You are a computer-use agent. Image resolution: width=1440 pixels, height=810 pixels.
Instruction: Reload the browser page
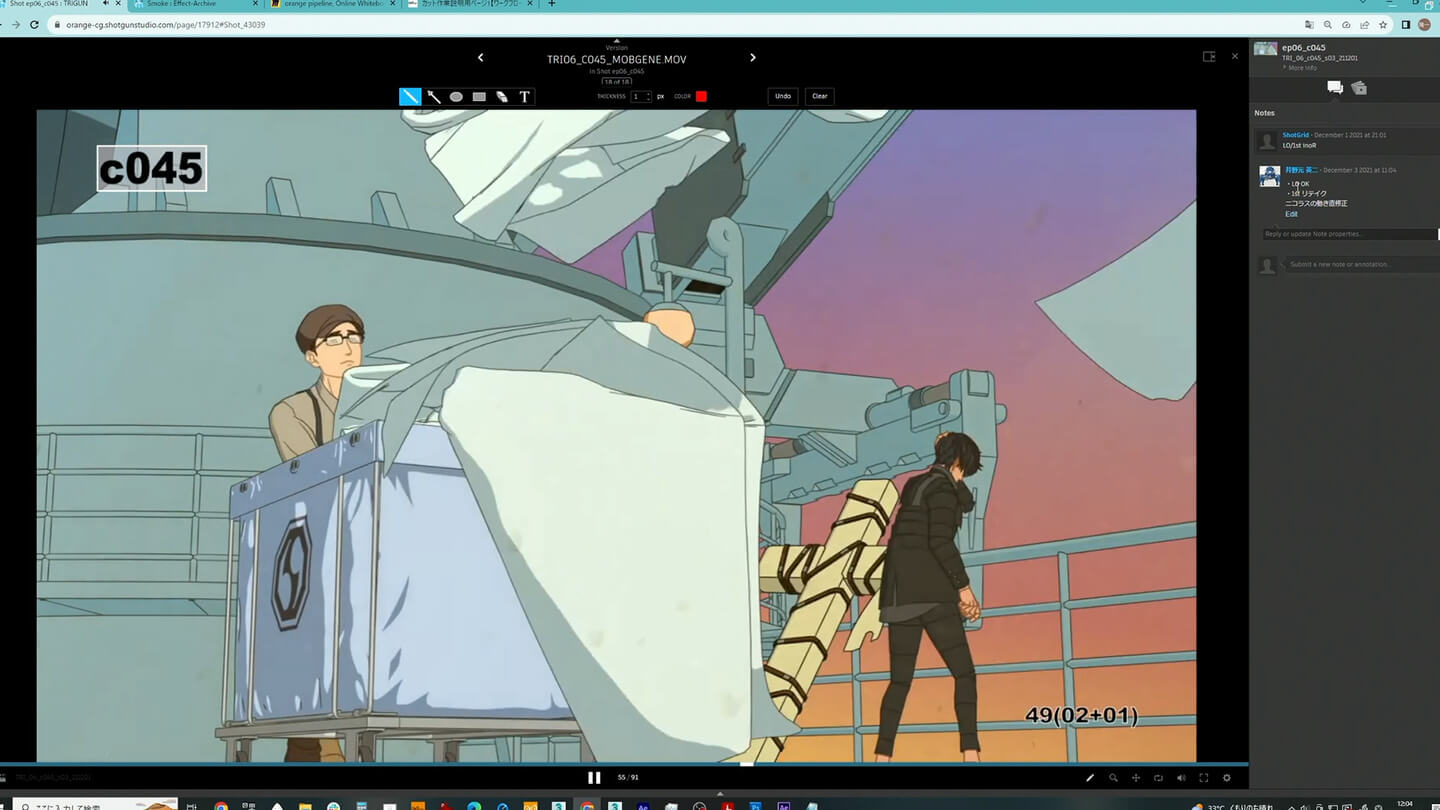pyautogui.click(x=32, y=24)
